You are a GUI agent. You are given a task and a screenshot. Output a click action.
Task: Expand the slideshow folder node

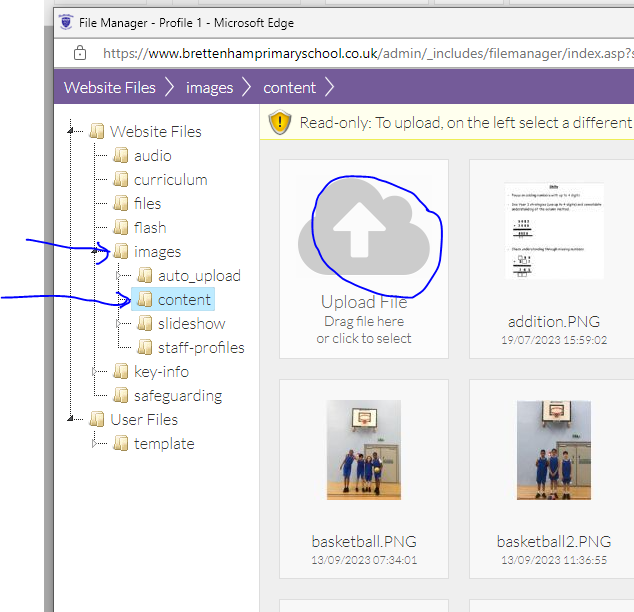(118, 323)
